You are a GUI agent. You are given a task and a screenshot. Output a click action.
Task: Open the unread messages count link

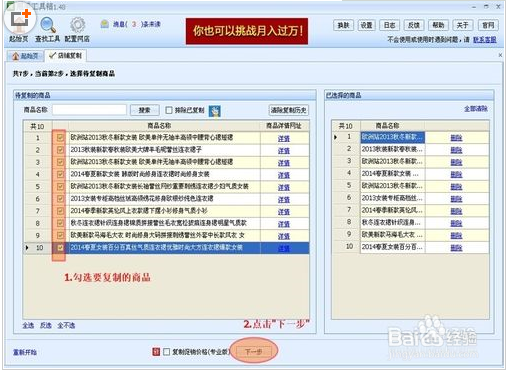(137, 24)
